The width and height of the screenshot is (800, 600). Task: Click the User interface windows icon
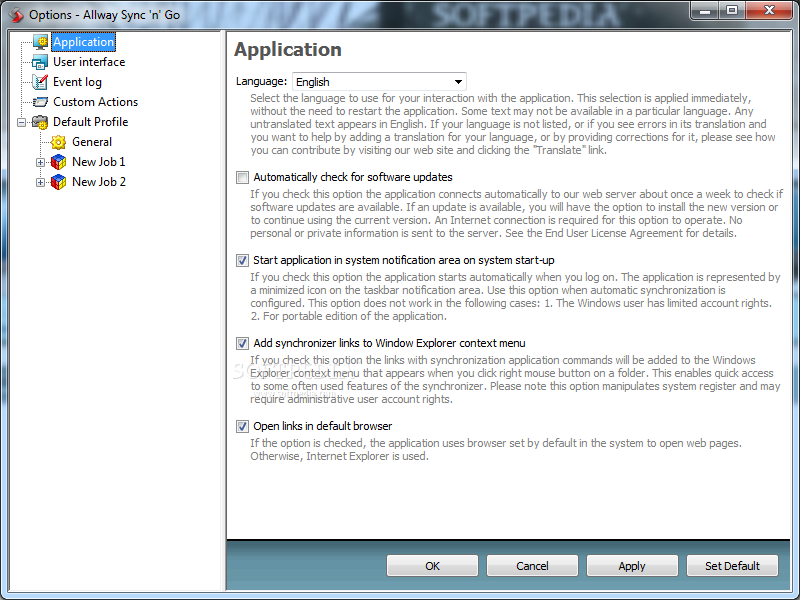[x=40, y=62]
